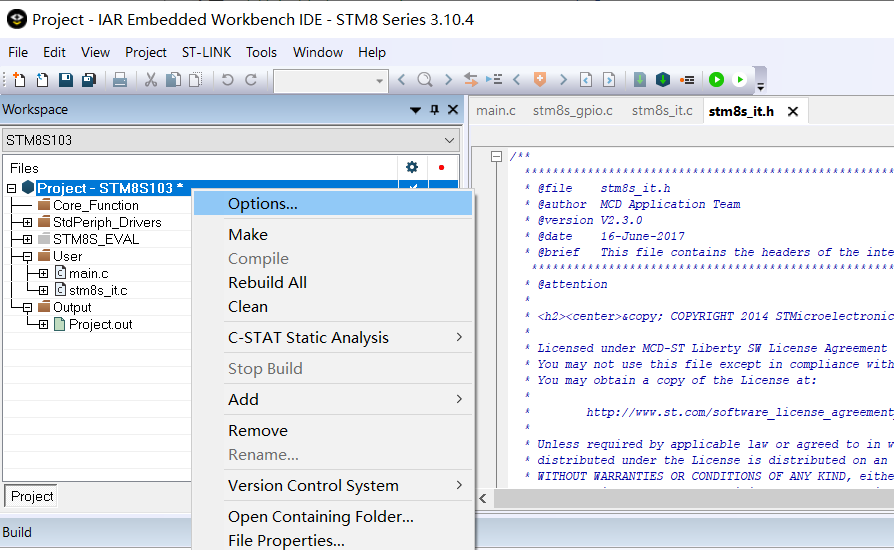Click the Save All toolbar icon
This screenshot has width=894, height=550.
(89, 80)
